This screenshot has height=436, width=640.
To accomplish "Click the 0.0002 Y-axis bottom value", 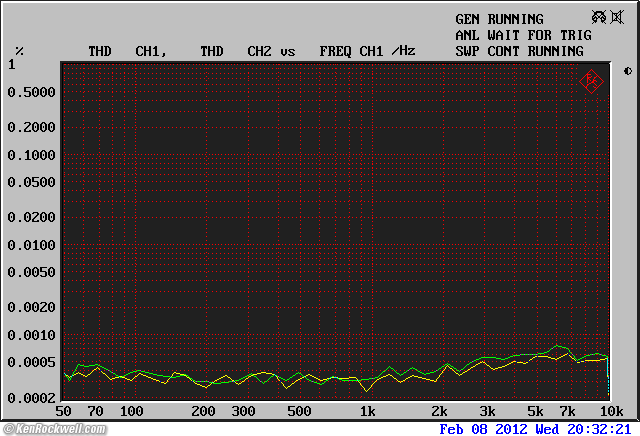I will point(31,397).
